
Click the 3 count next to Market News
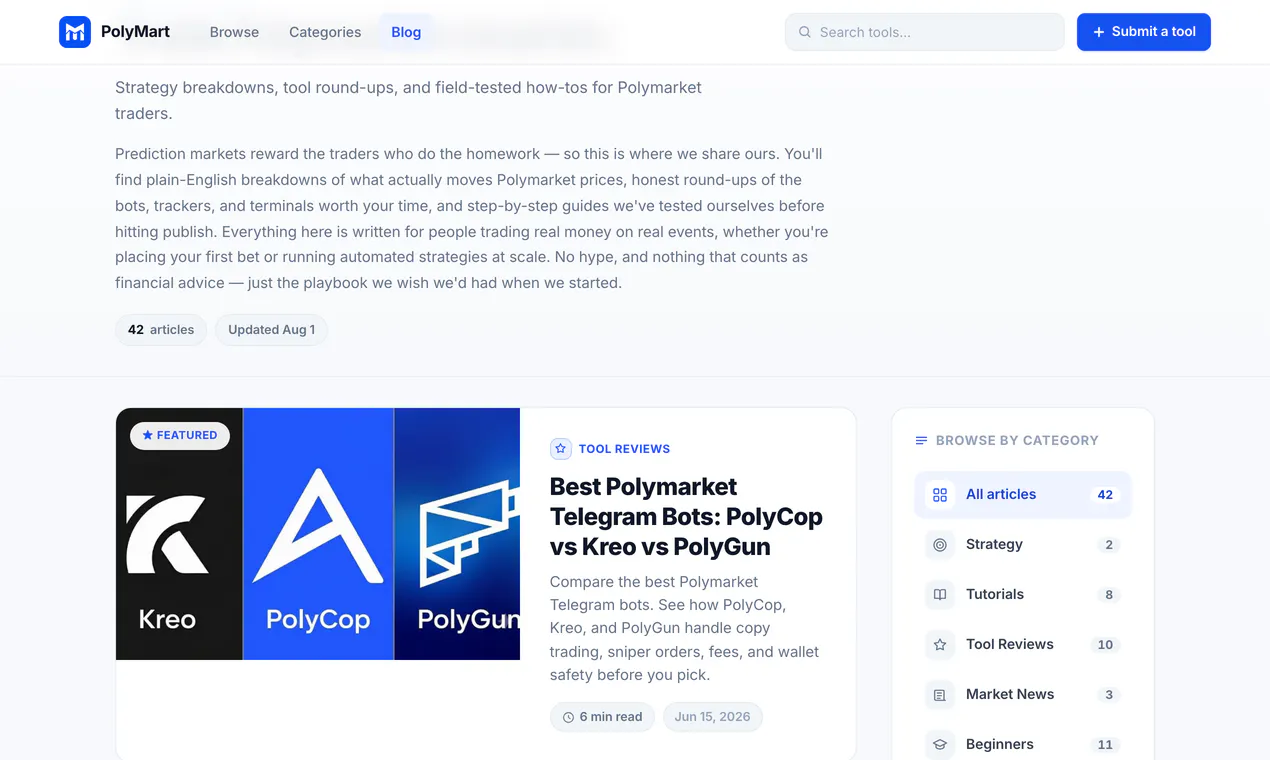(1108, 695)
